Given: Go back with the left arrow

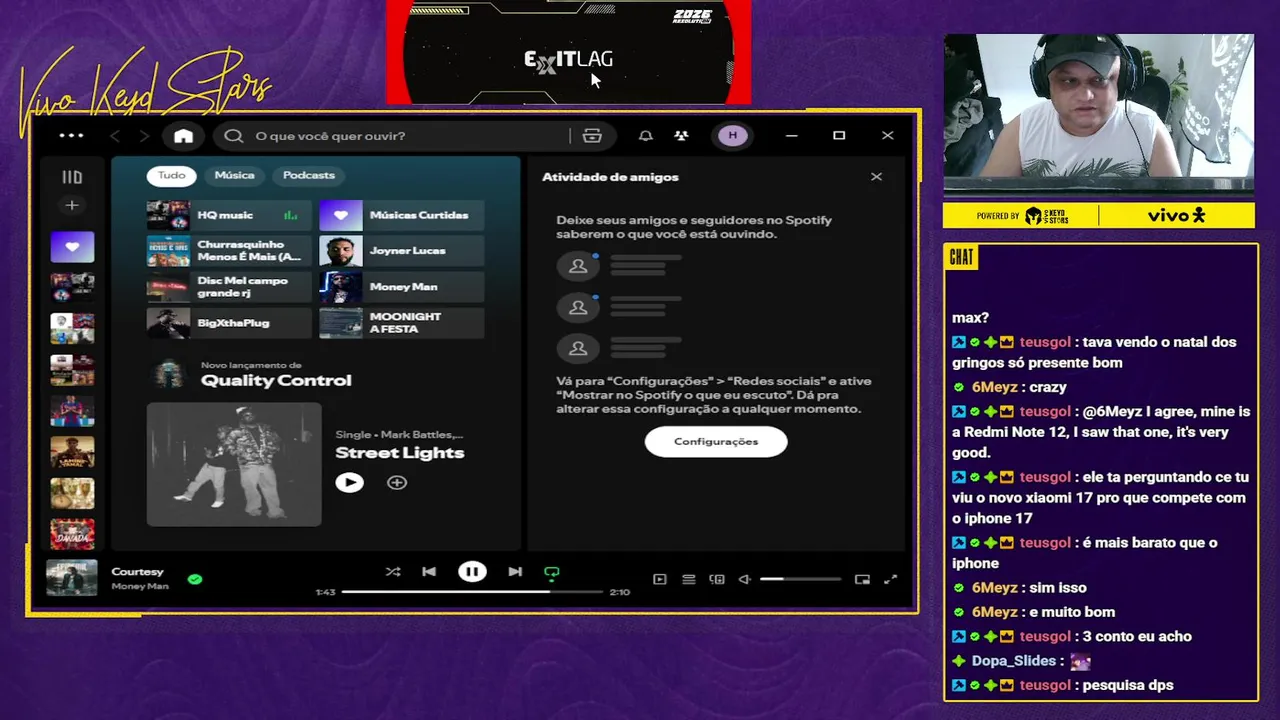Looking at the screenshot, I should (115, 136).
